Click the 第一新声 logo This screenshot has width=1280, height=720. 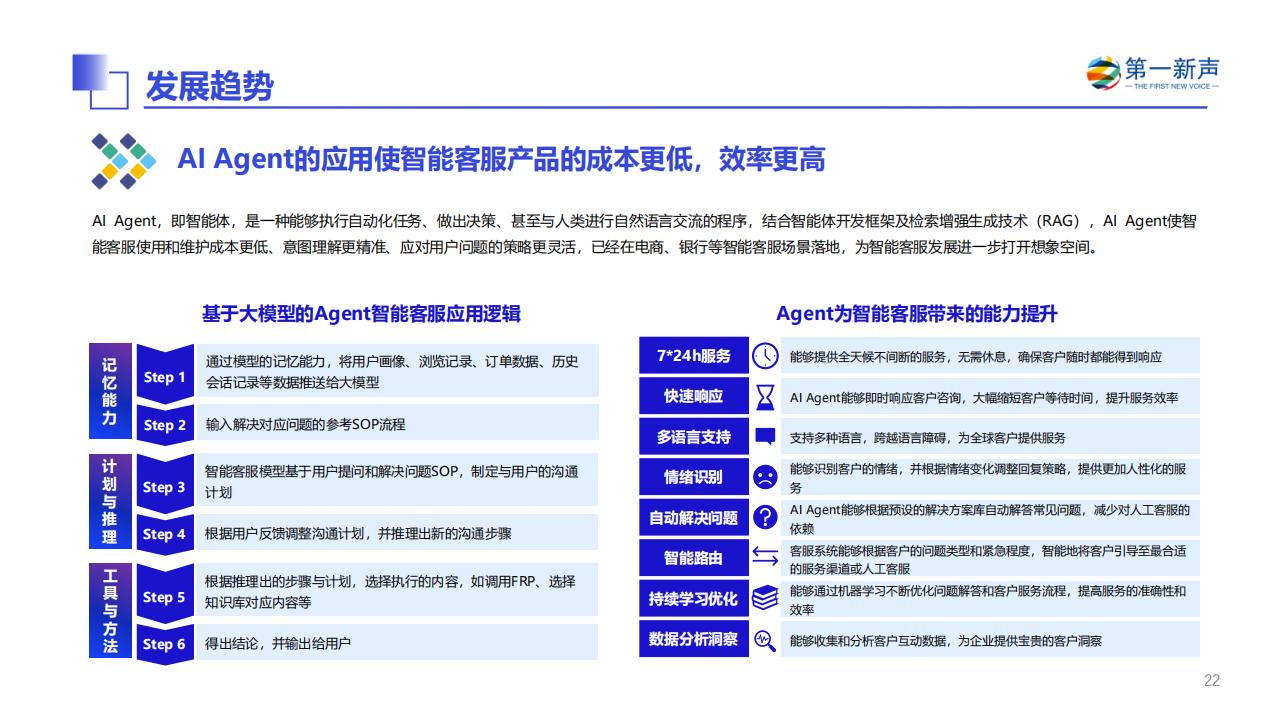(x=1153, y=73)
